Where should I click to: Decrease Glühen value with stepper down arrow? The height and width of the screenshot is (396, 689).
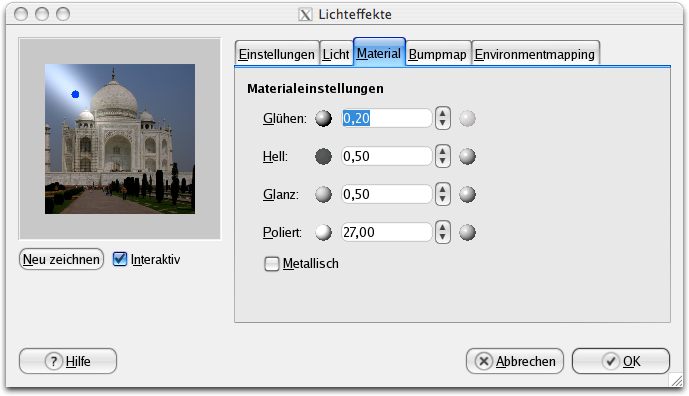[442, 124]
